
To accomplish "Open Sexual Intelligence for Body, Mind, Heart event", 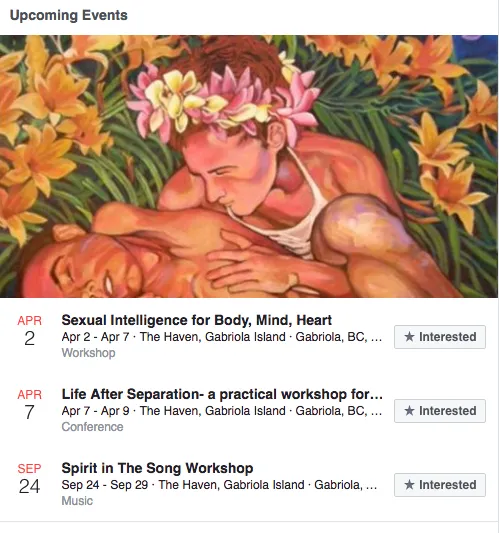I will (196, 320).
